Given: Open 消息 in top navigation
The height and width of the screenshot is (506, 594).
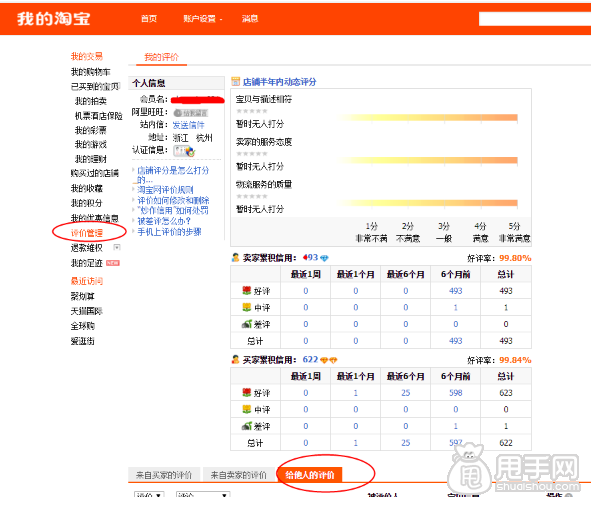Looking at the screenshot, I should (x=250, y=19).
